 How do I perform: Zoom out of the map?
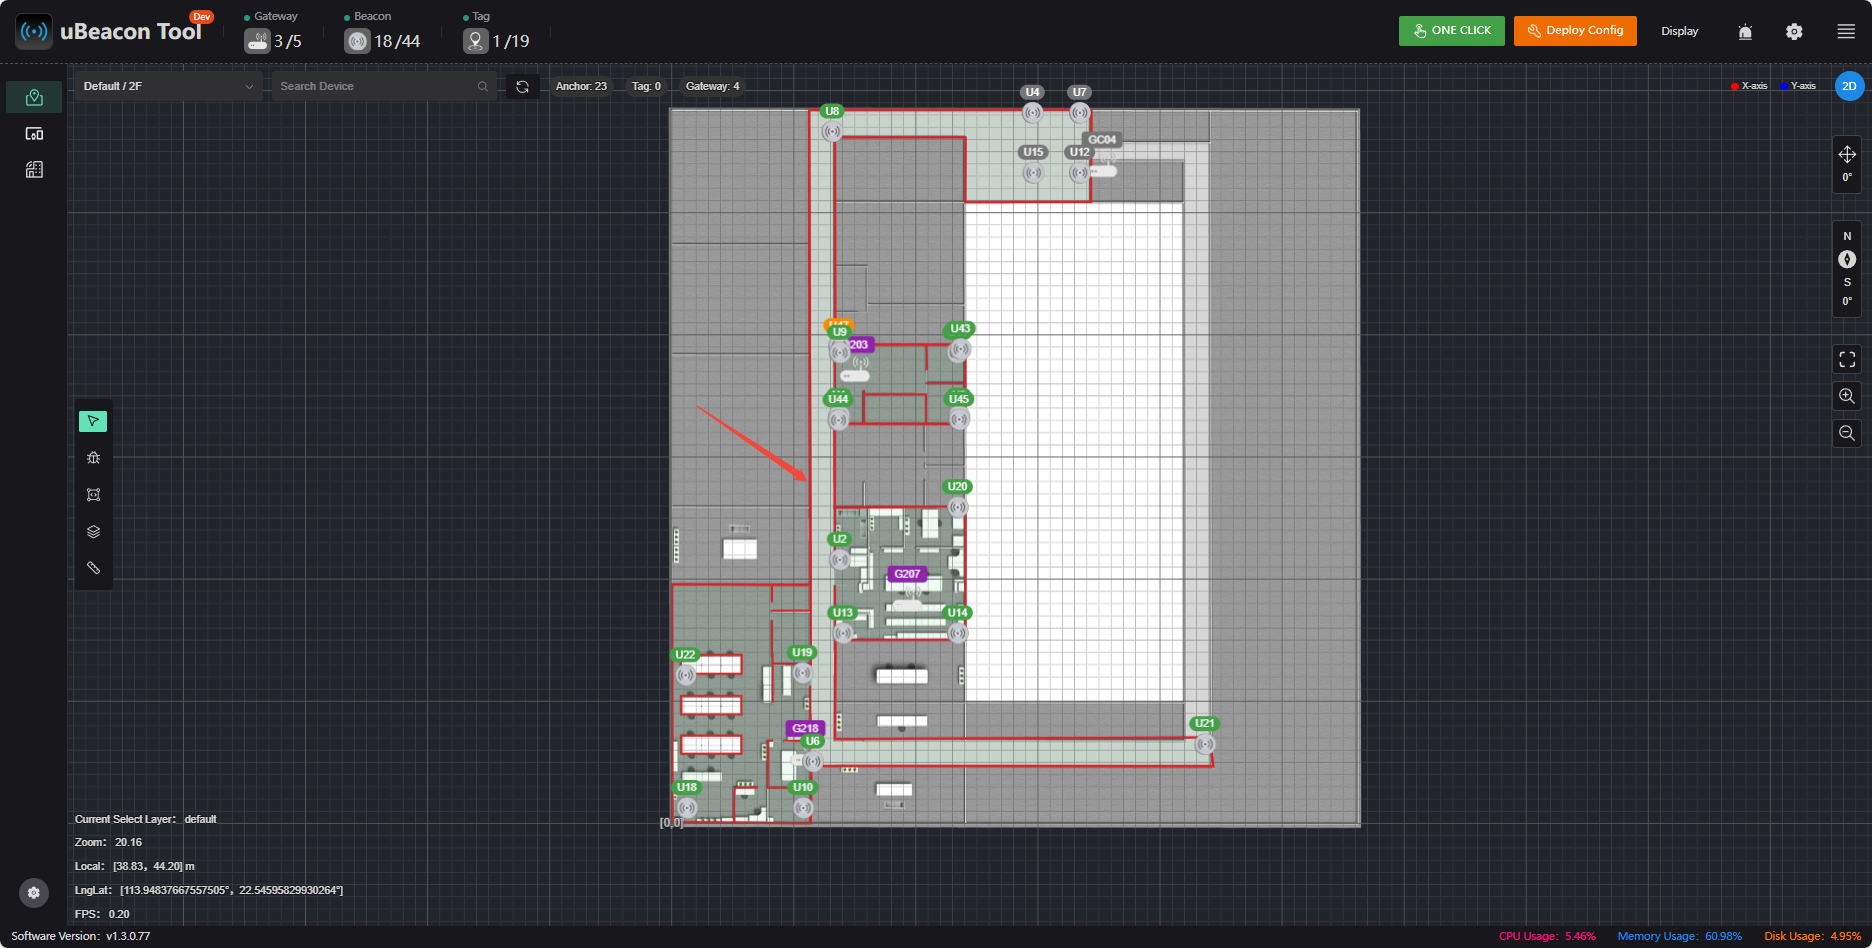(x=1847, y=433)
